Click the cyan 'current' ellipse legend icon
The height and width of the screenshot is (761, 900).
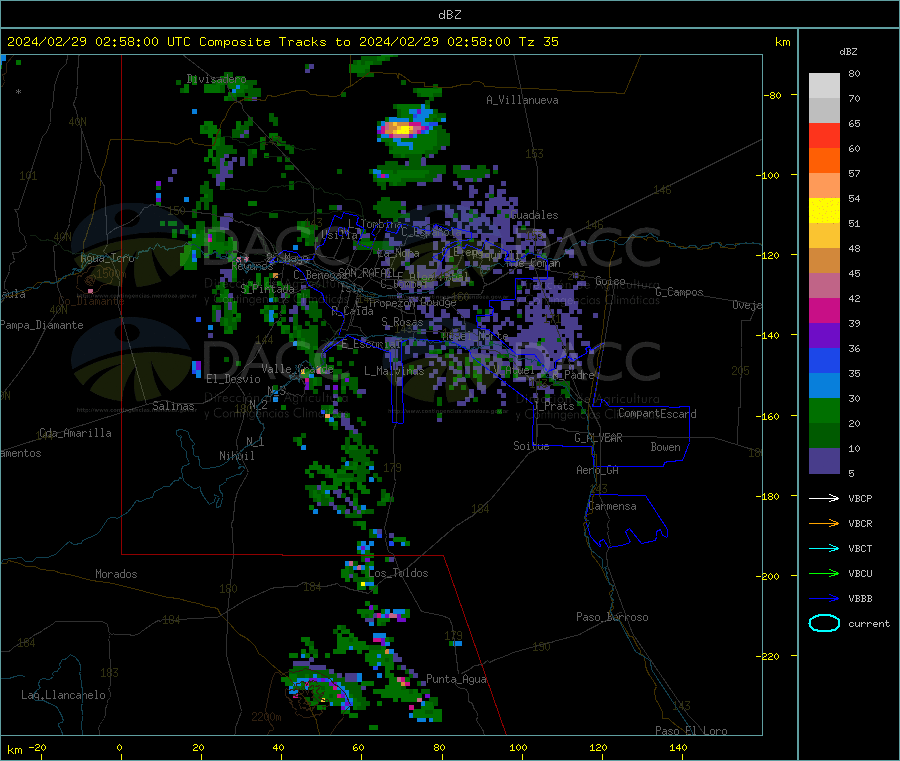(824, 623)
